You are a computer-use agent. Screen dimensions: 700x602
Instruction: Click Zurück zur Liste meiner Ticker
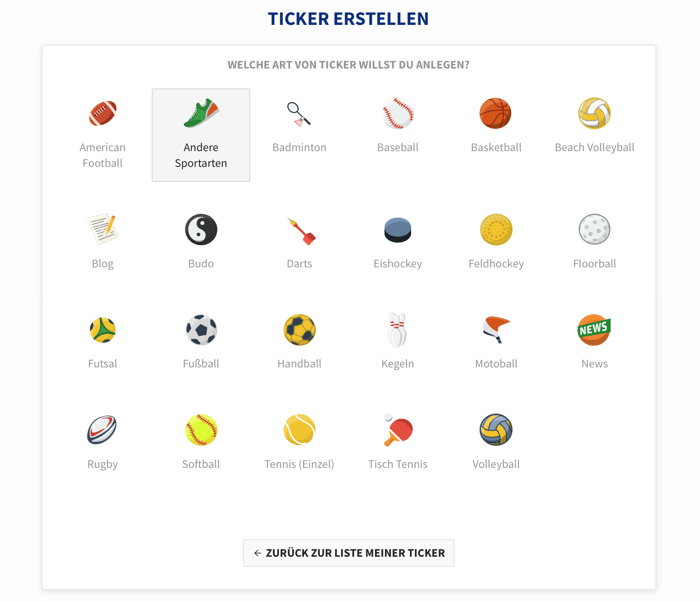coord(349,553)
